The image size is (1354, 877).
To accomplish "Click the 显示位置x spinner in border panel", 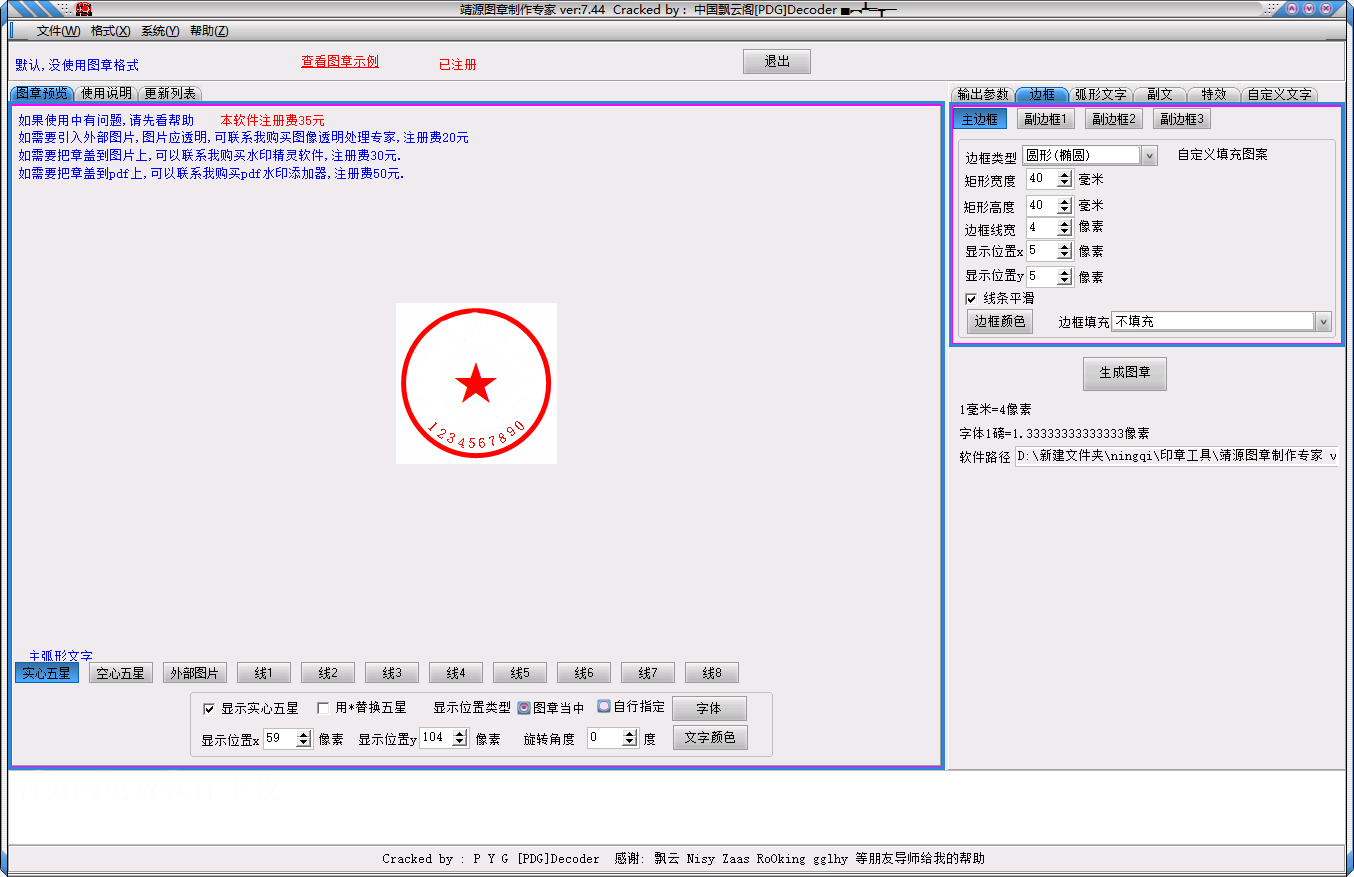I will tap(1064, 251).
